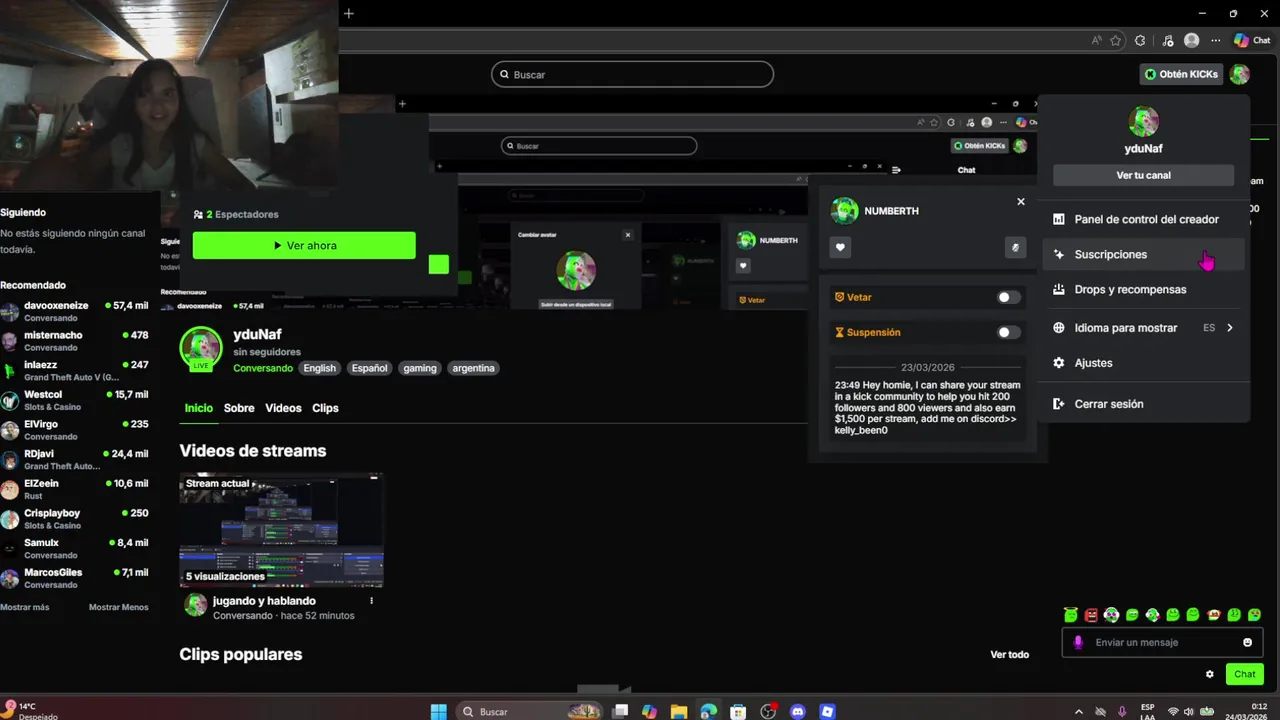Switch to the Inicio tab

[198, 408]
